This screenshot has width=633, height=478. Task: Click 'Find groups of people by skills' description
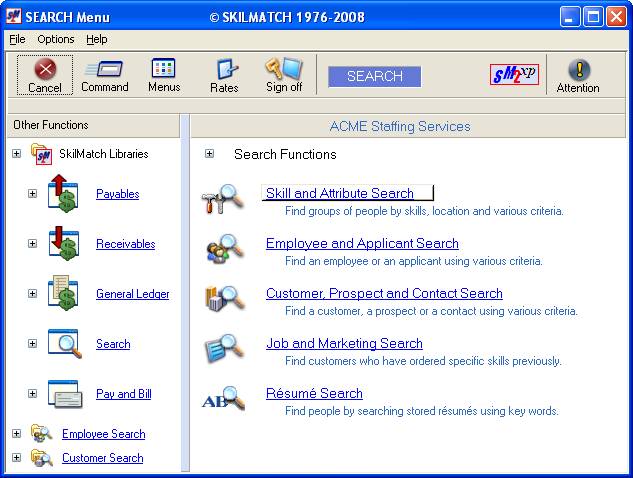(x=424, y=211)
